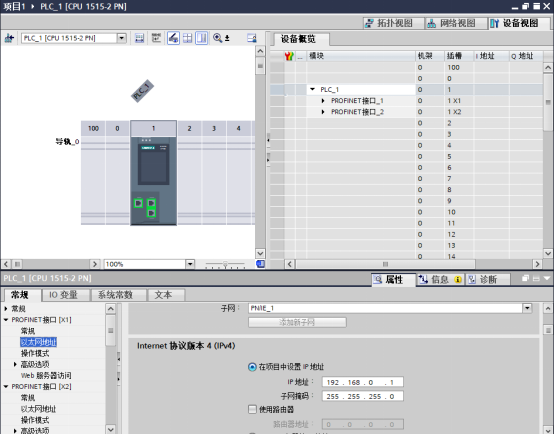Screen dimensions: 554x435
Task: Select Web 服务器访问 tree item
Action: pyautogui.click(x=46, y=375)
